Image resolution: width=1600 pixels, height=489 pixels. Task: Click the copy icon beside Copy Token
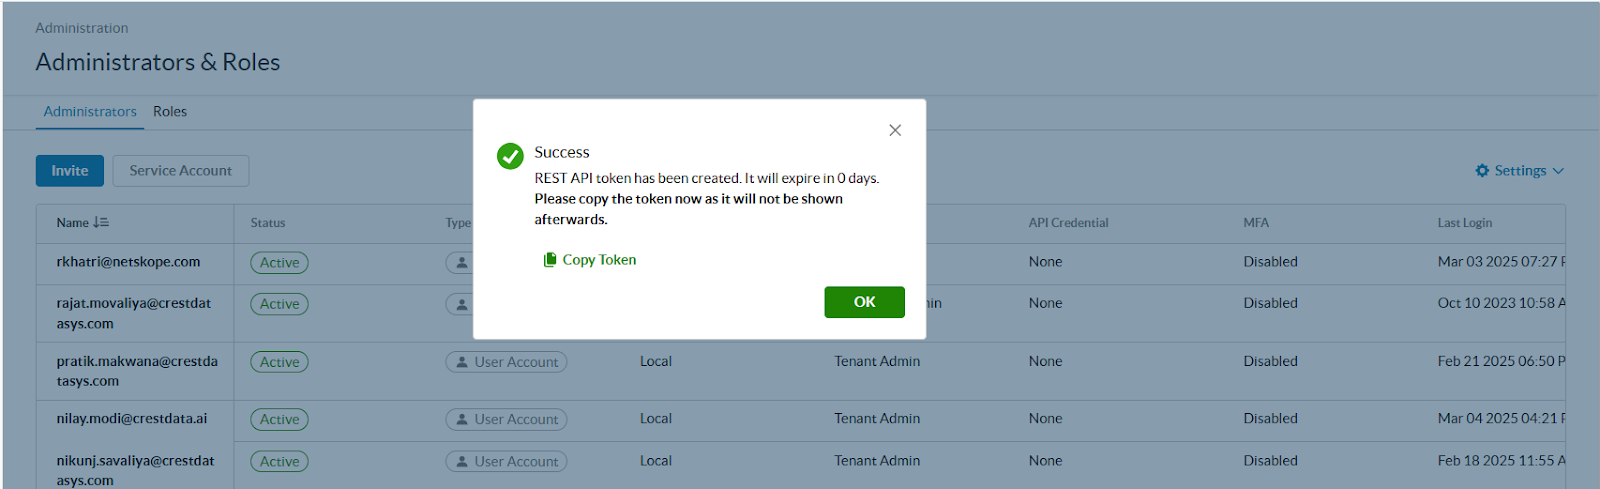point(549,260)
